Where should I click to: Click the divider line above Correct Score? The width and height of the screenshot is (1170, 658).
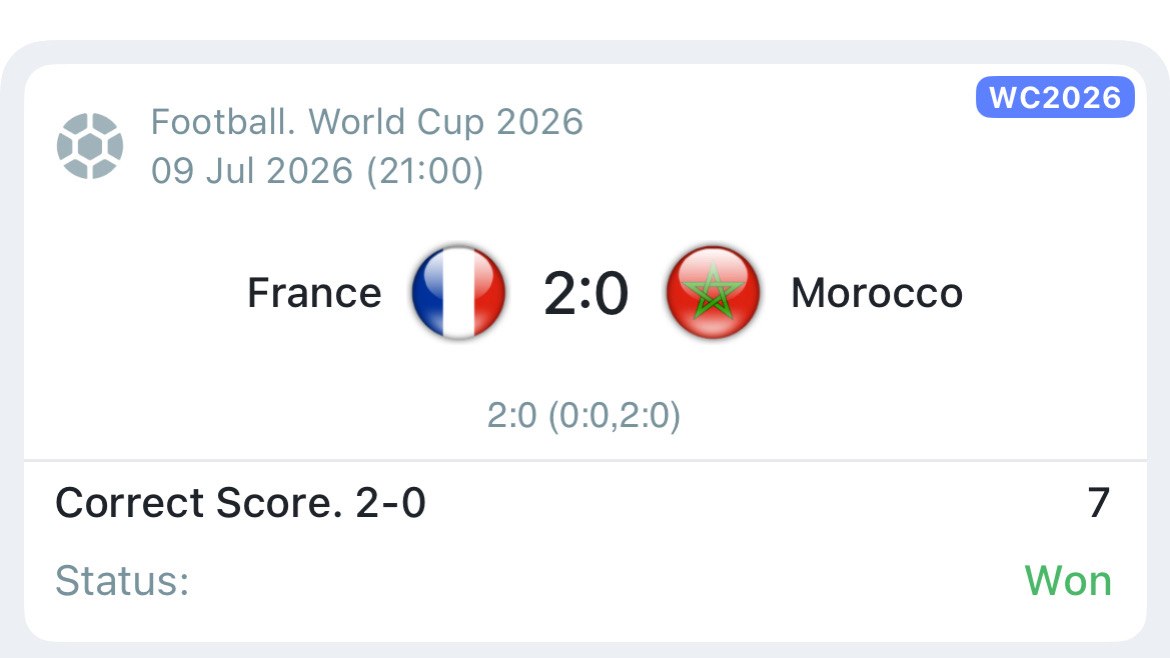[585, 460]
